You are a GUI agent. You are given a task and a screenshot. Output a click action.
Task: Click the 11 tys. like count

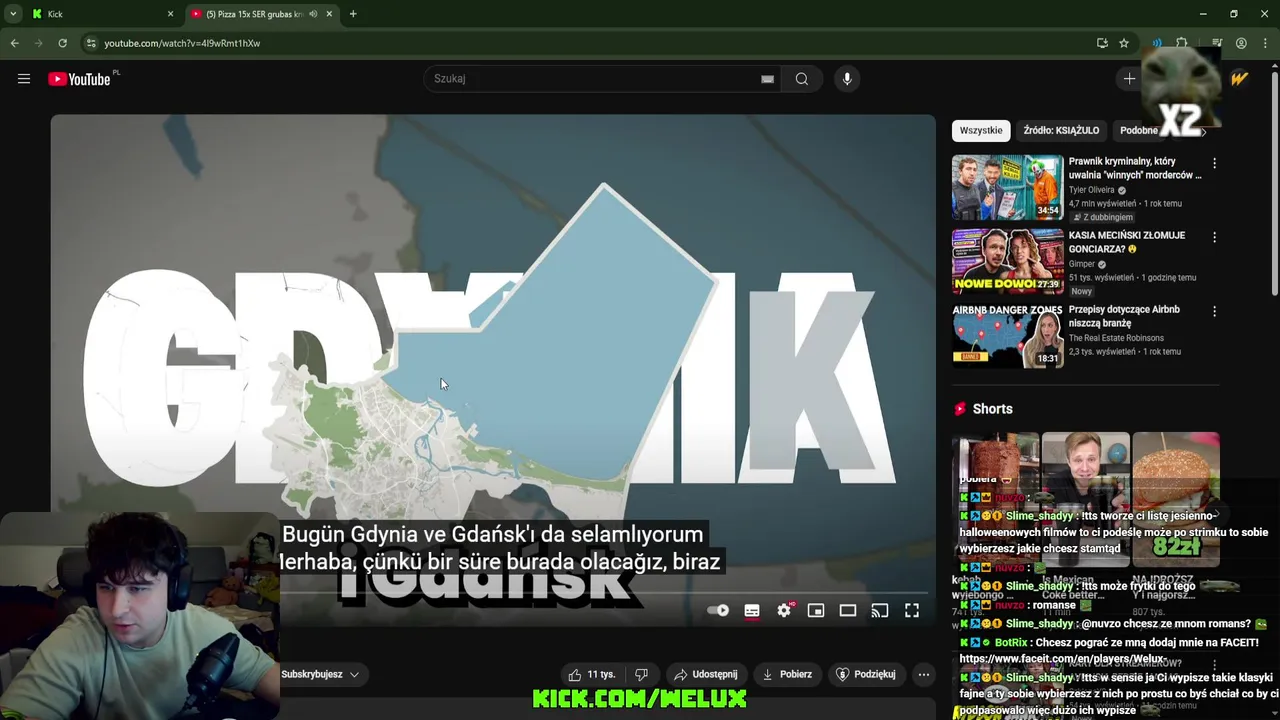601,674
